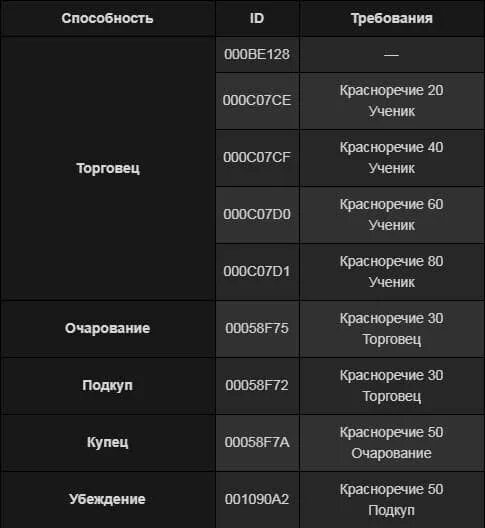The height and width of the screenshot is (528, 485).
Task: Click the ID column header
Action: coord(257,18)
